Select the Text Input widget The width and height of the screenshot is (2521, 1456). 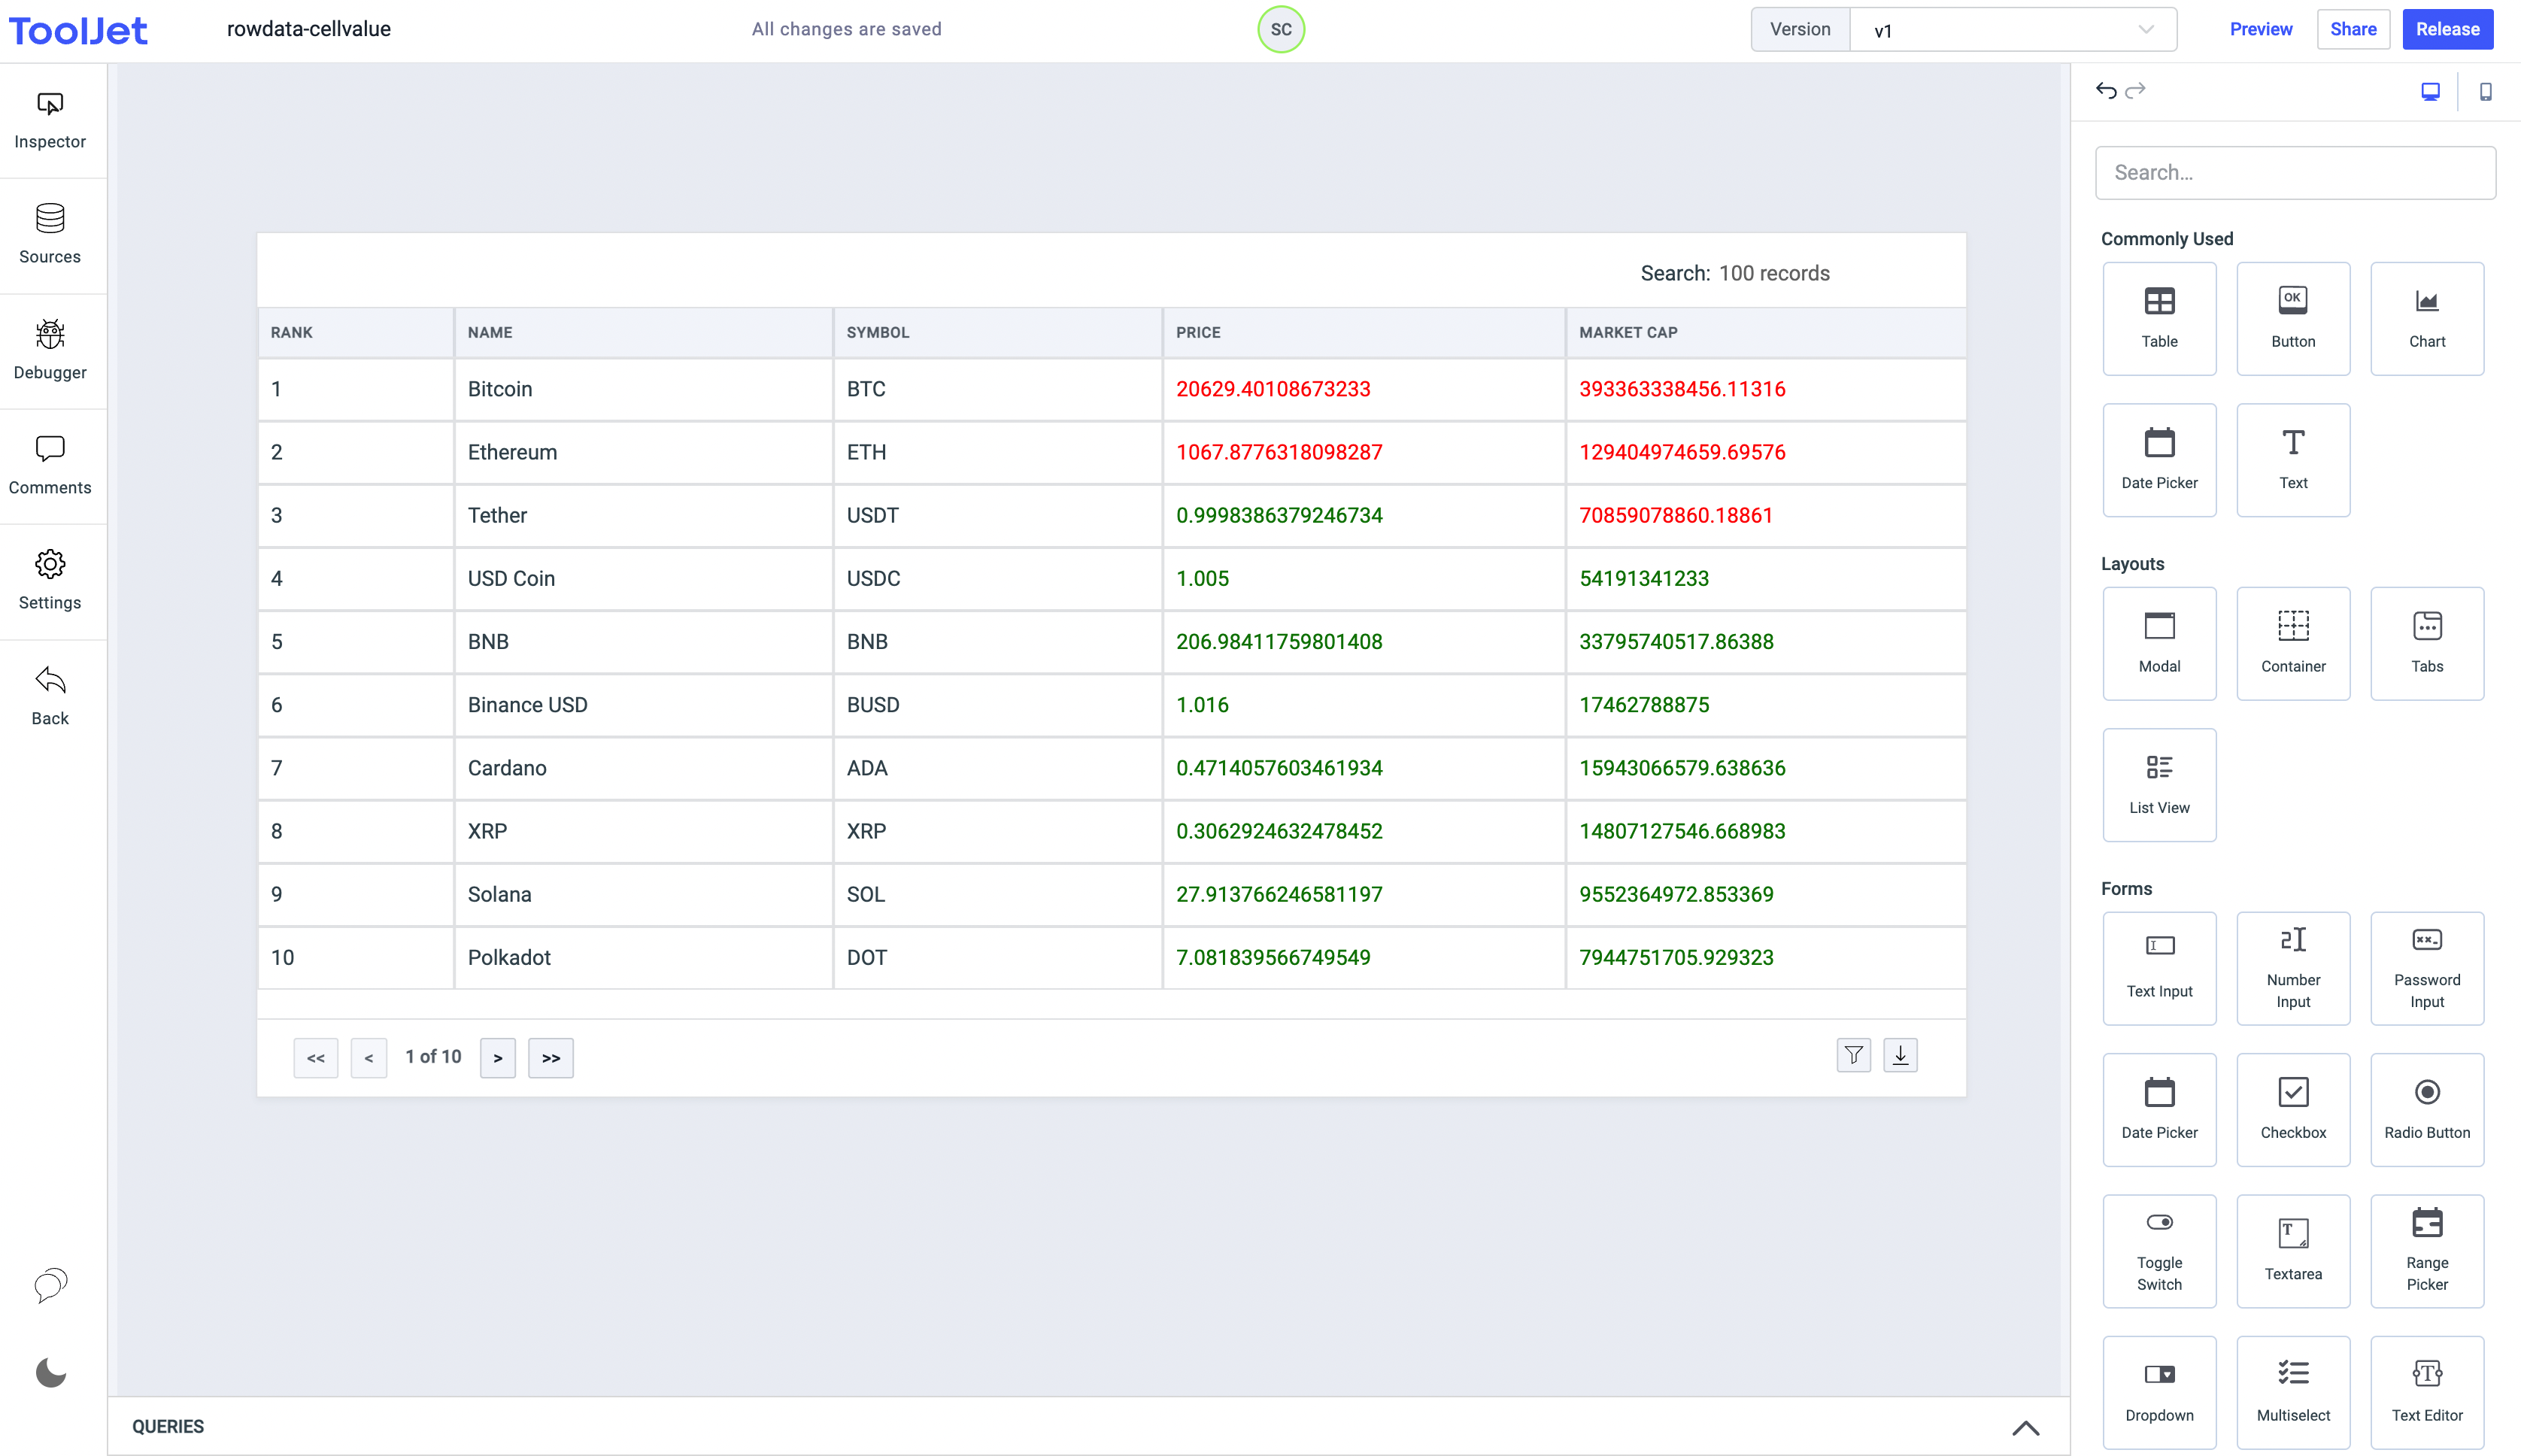(2159, 969)
